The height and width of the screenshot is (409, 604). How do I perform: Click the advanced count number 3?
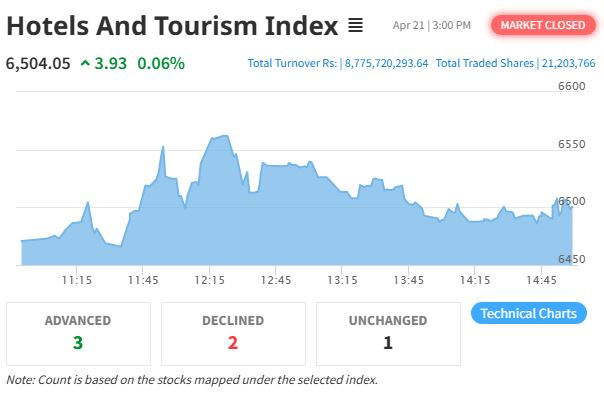pos(78,343)
